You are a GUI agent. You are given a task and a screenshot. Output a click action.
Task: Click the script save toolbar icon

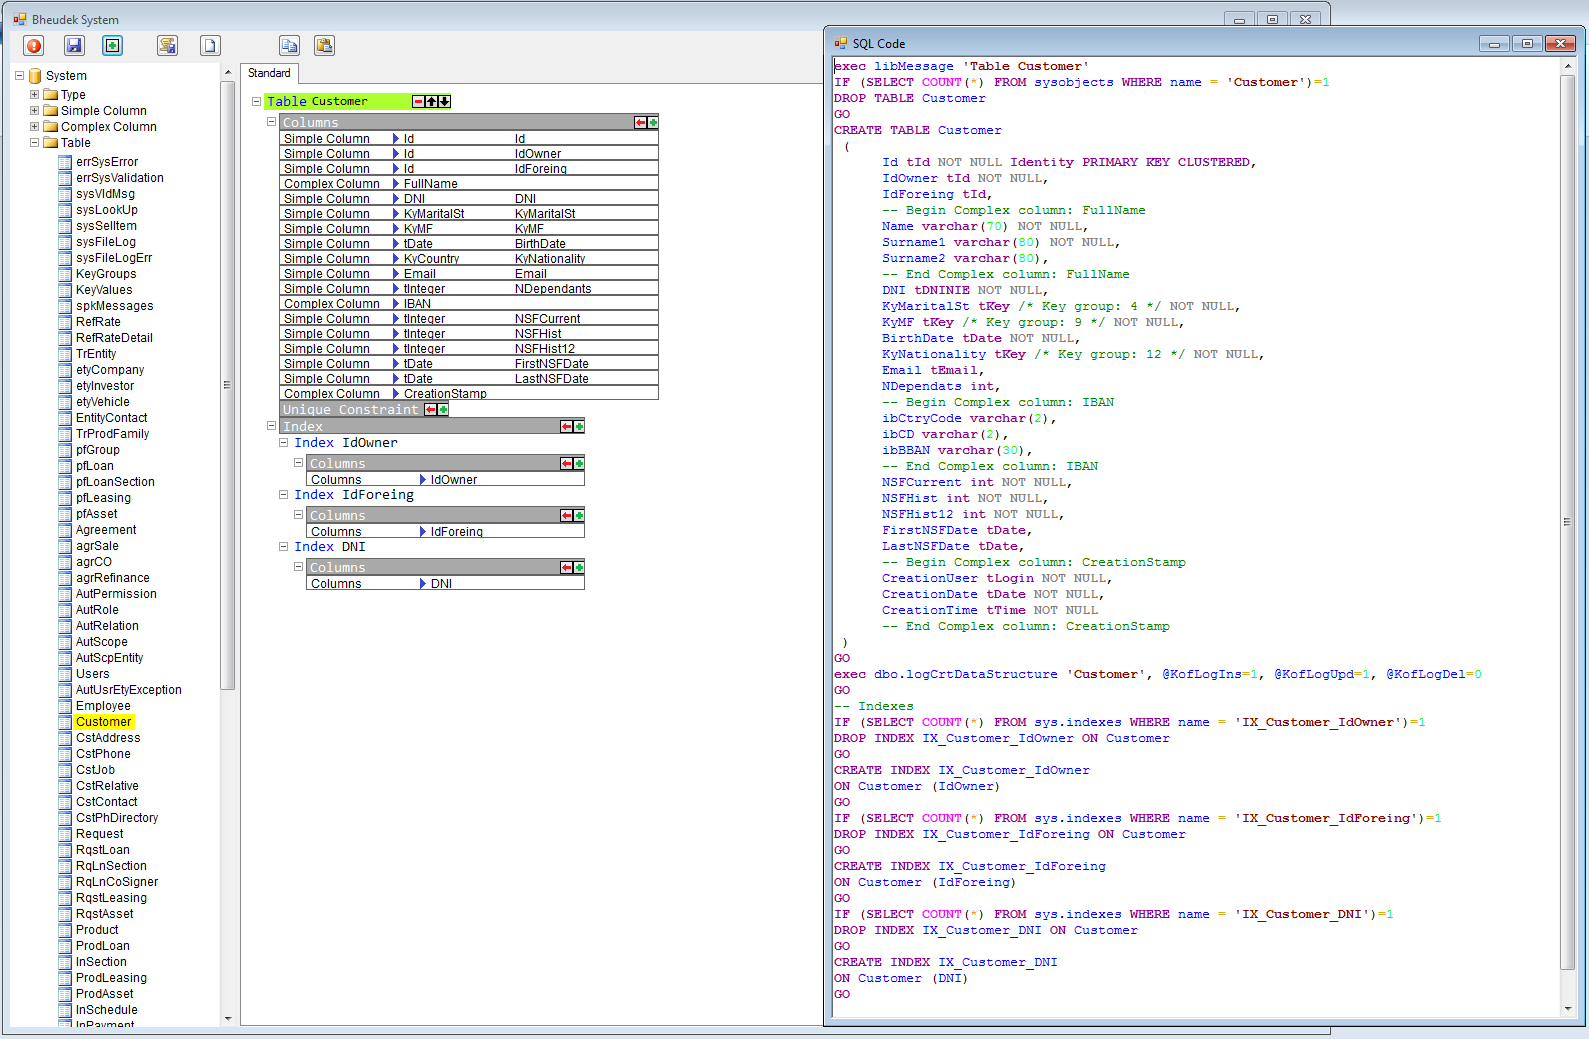click(167, 45)
